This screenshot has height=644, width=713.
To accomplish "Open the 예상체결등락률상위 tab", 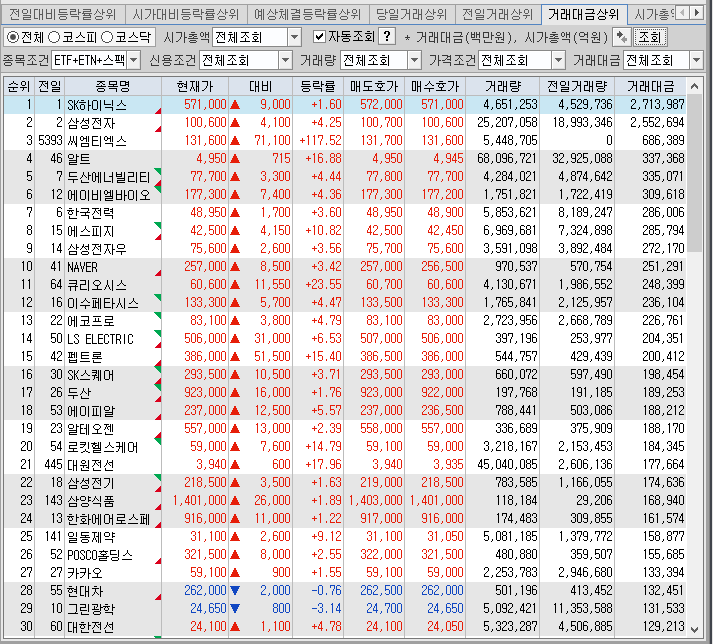I will (x=308, y=15).
